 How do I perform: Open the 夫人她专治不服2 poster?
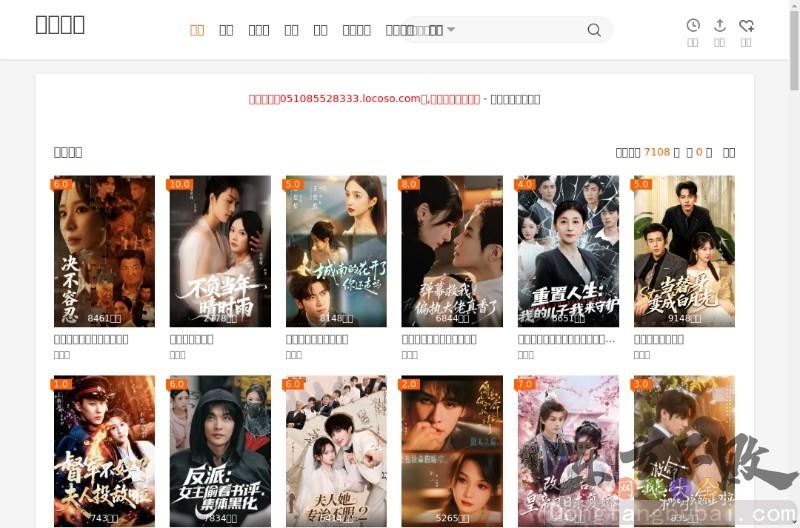(x=336, y=450)
